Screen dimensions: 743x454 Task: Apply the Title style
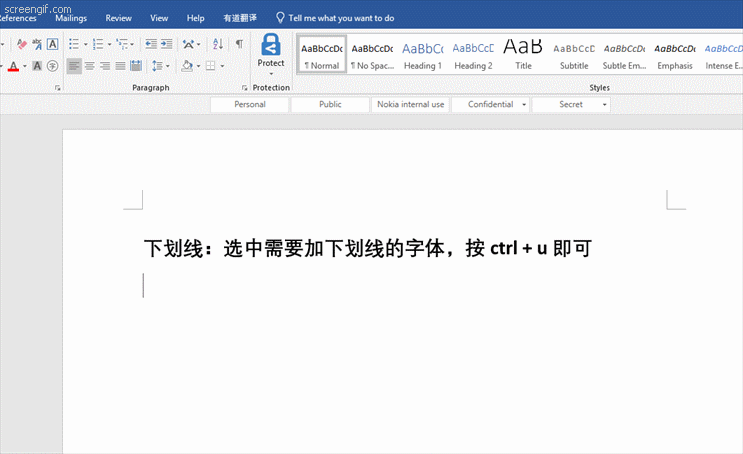(x=523, y=54)
